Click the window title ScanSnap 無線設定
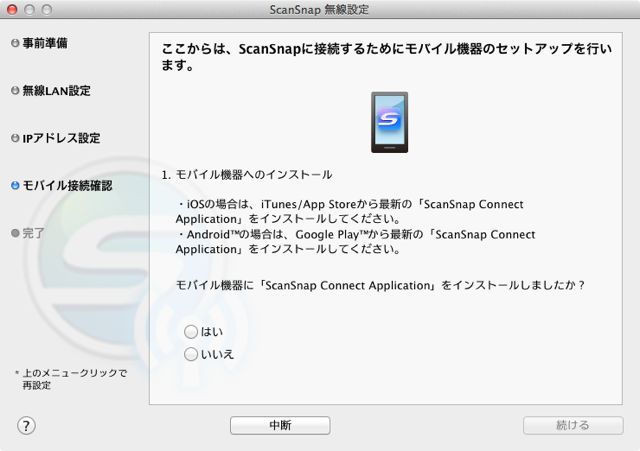 click(319, 10)
